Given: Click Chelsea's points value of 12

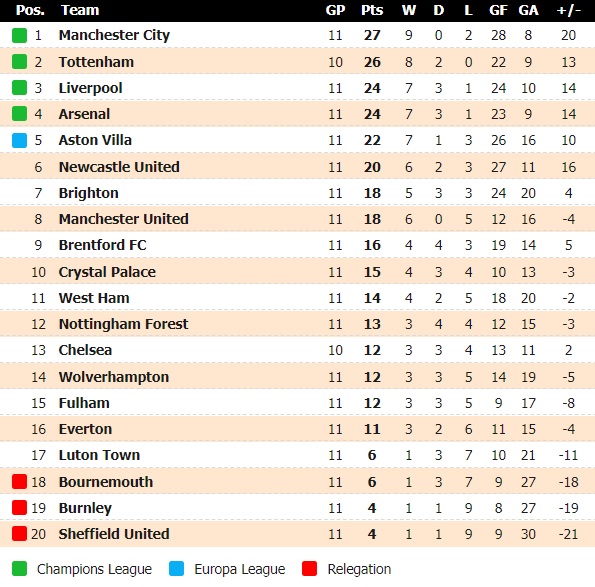Looking at the screenshot, I should tap(372, 350).
